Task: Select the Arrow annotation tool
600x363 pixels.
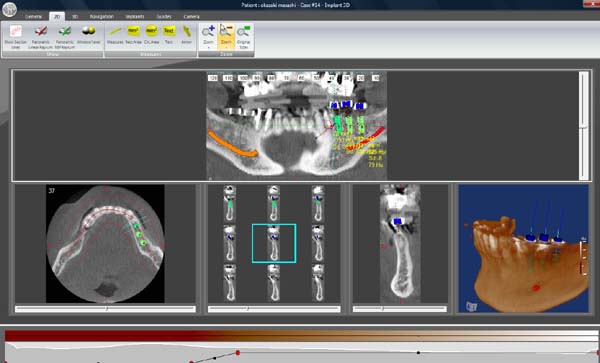Action: pos(186,34)
